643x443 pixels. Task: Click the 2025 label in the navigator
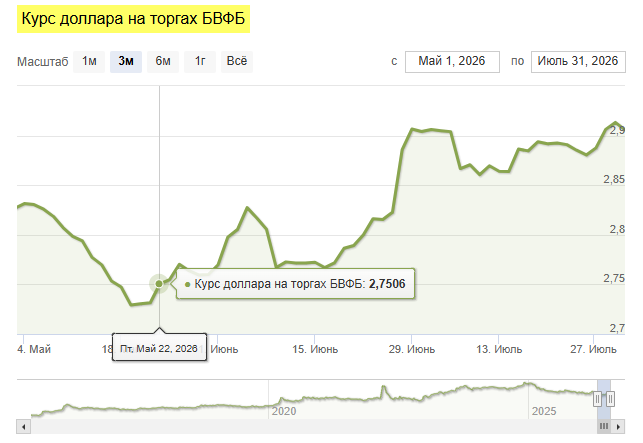[544, 411]
